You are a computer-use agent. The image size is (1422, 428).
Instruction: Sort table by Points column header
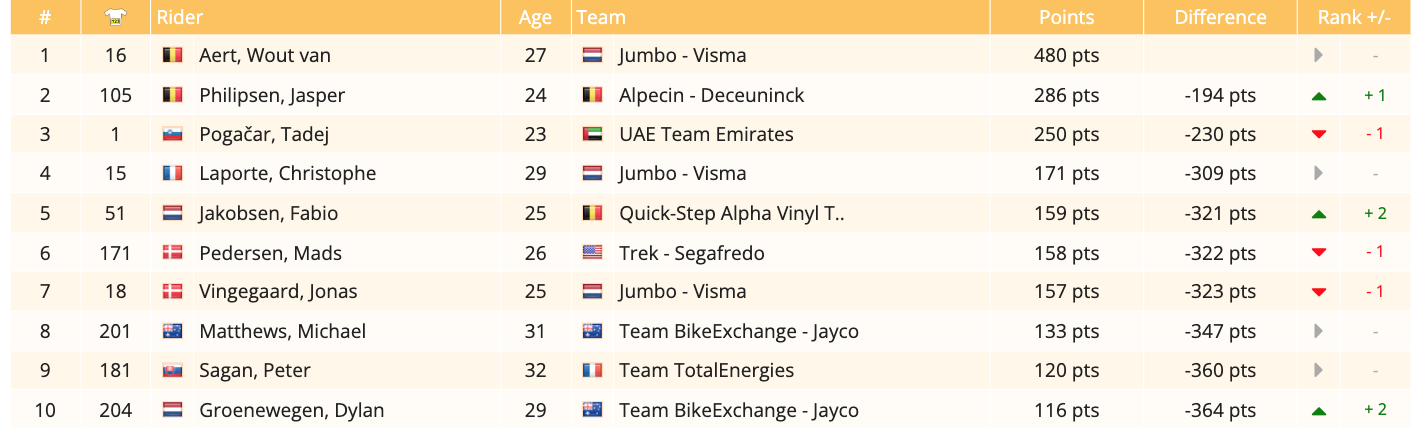(x=1066, y=17)
